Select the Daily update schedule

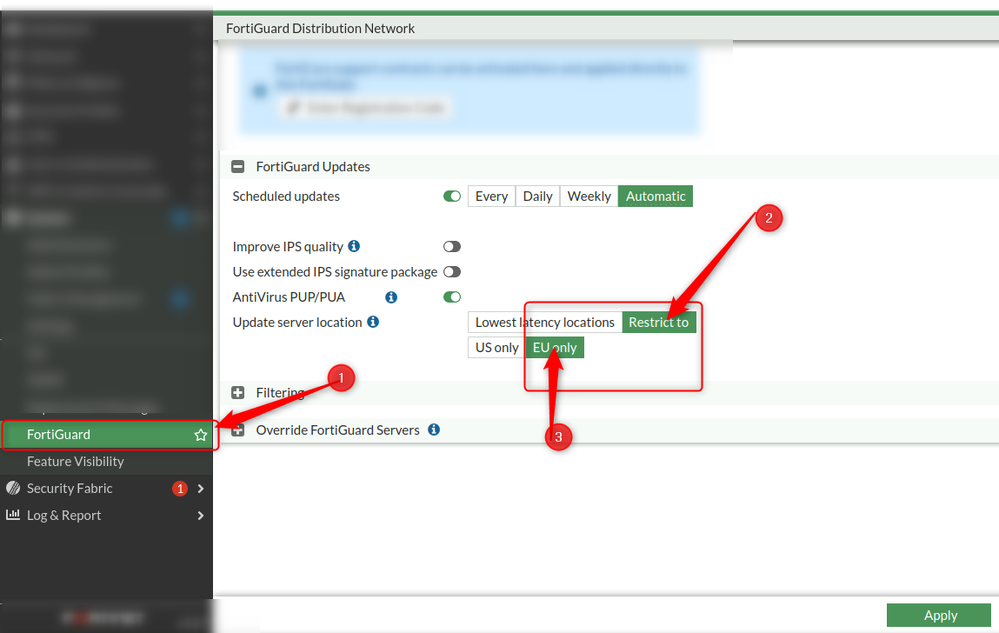coord(538,196)
